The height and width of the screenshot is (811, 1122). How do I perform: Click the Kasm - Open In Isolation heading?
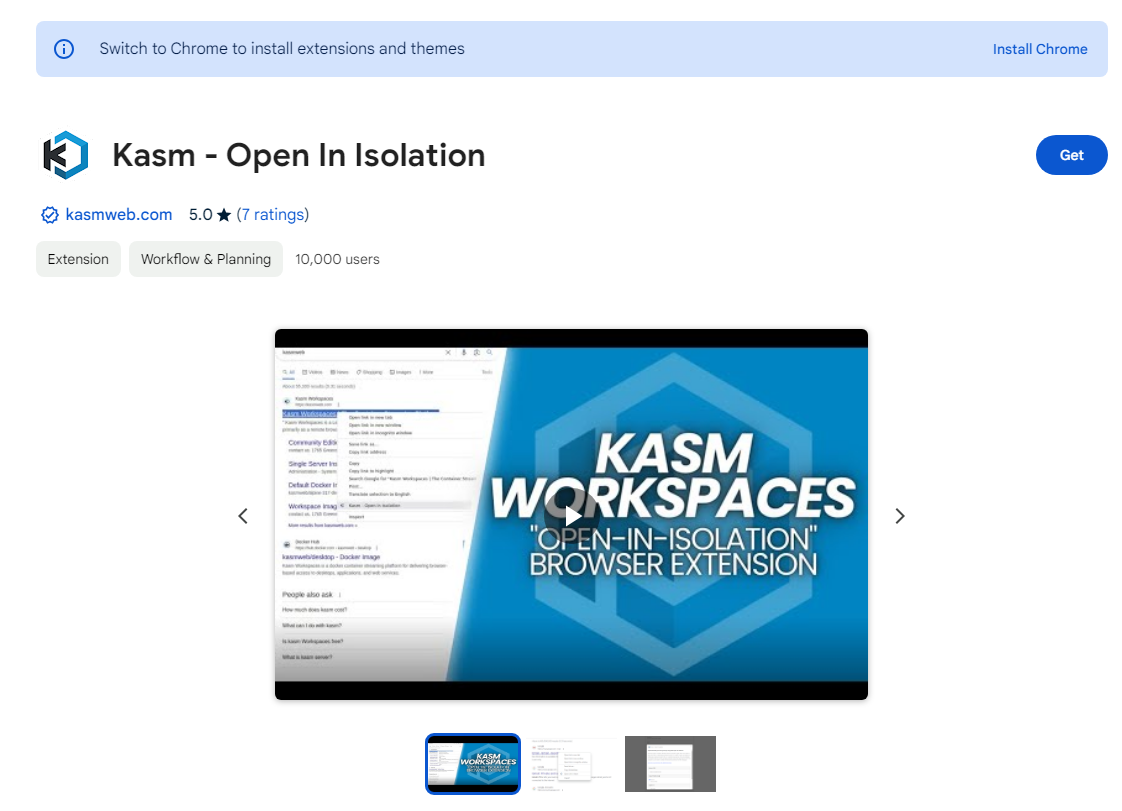298,155
